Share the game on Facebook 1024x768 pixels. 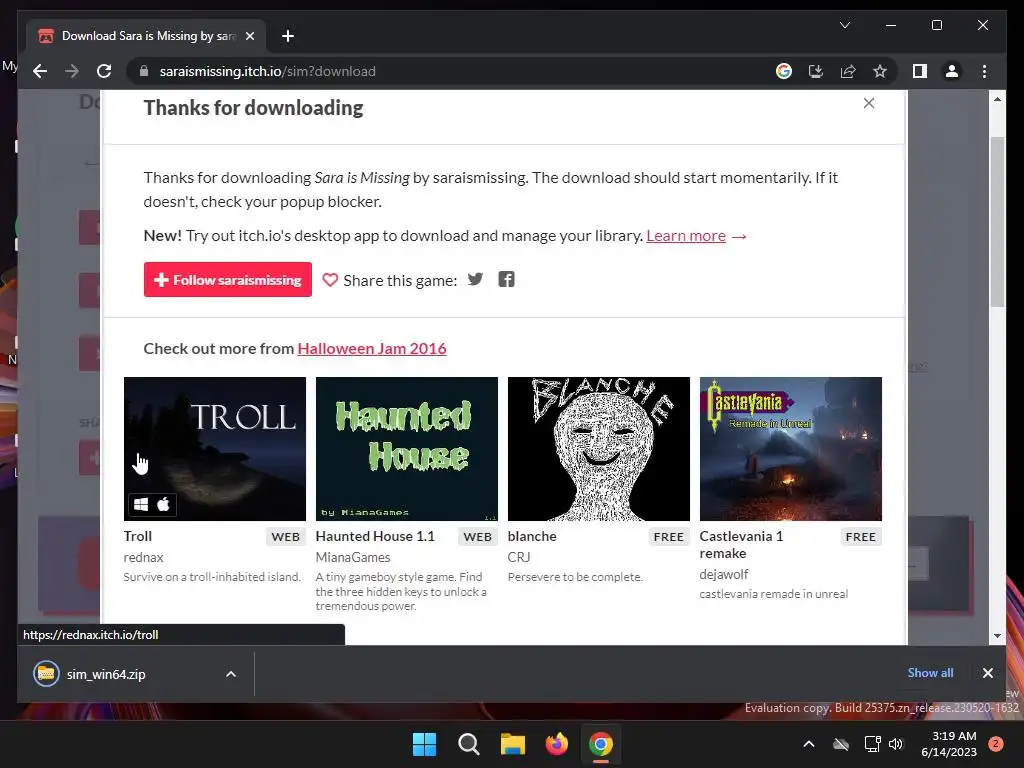coord(506,280)
